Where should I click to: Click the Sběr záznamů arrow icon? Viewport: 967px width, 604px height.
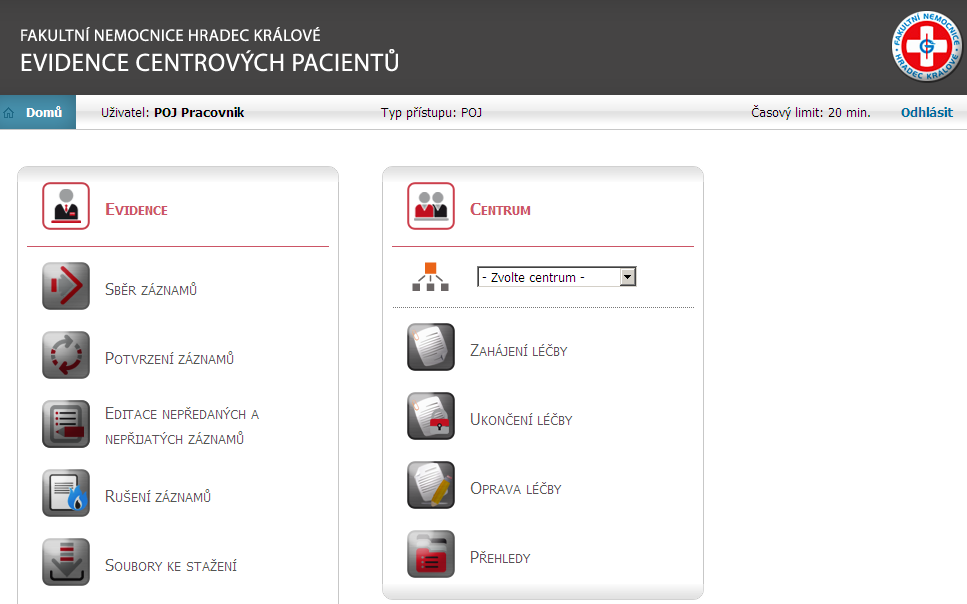point(66,286)
